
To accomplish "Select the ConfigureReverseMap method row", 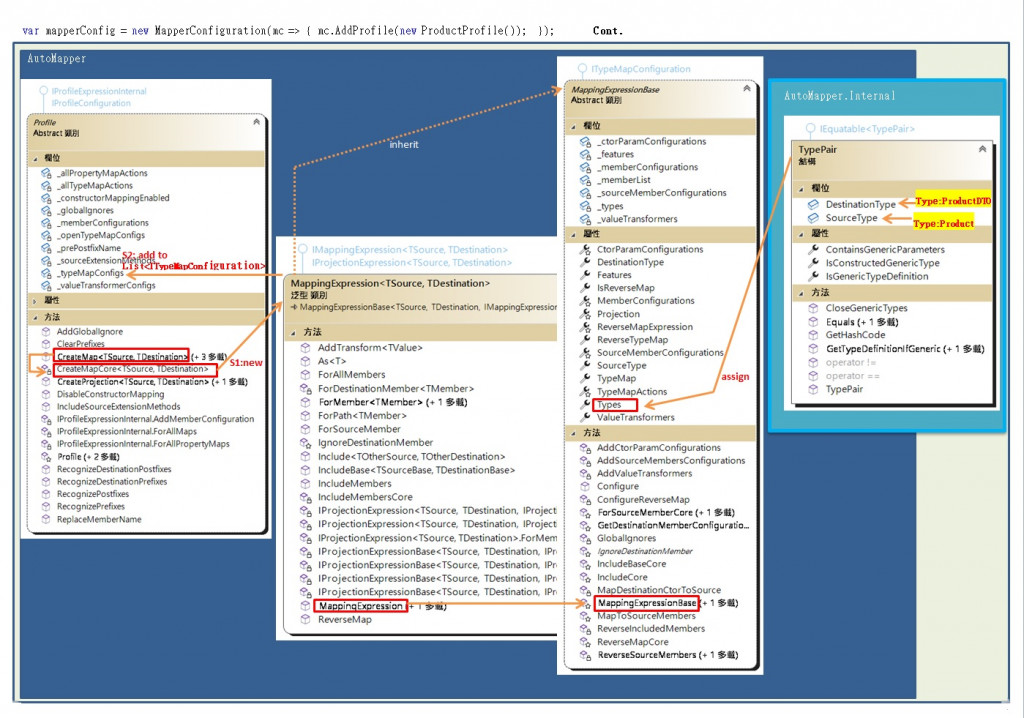I will tap(643, 500).
